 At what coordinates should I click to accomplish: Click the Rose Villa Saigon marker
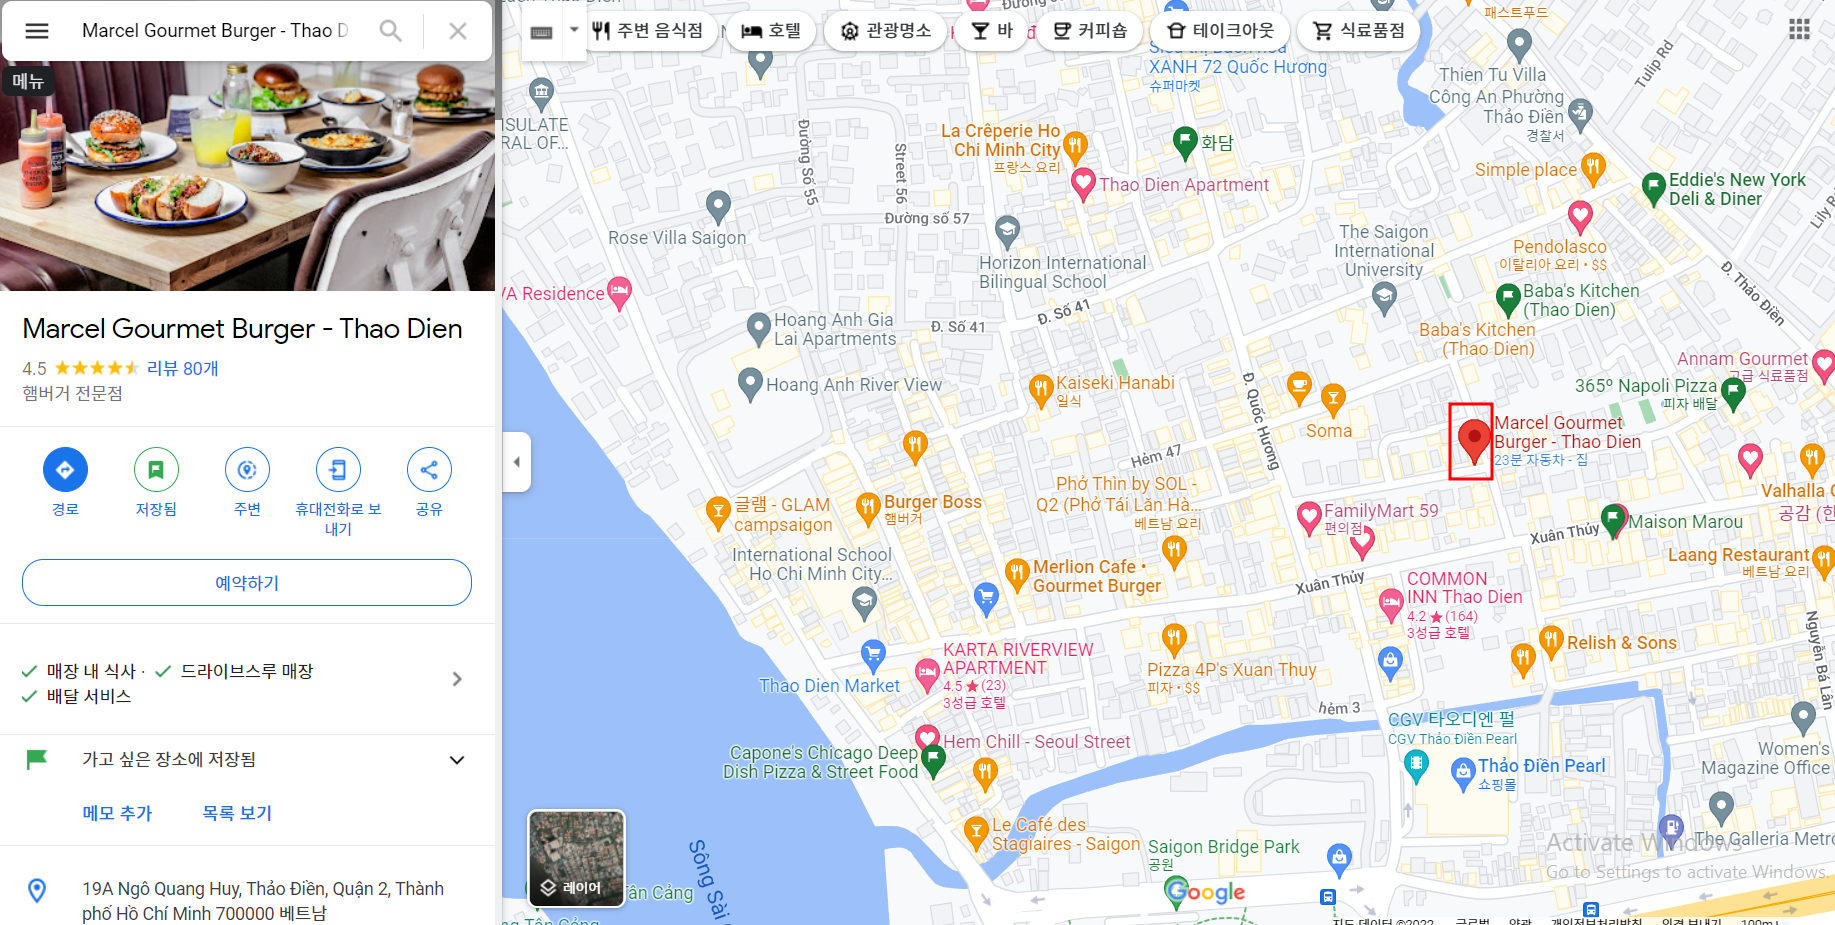click(x=718, y=207)
